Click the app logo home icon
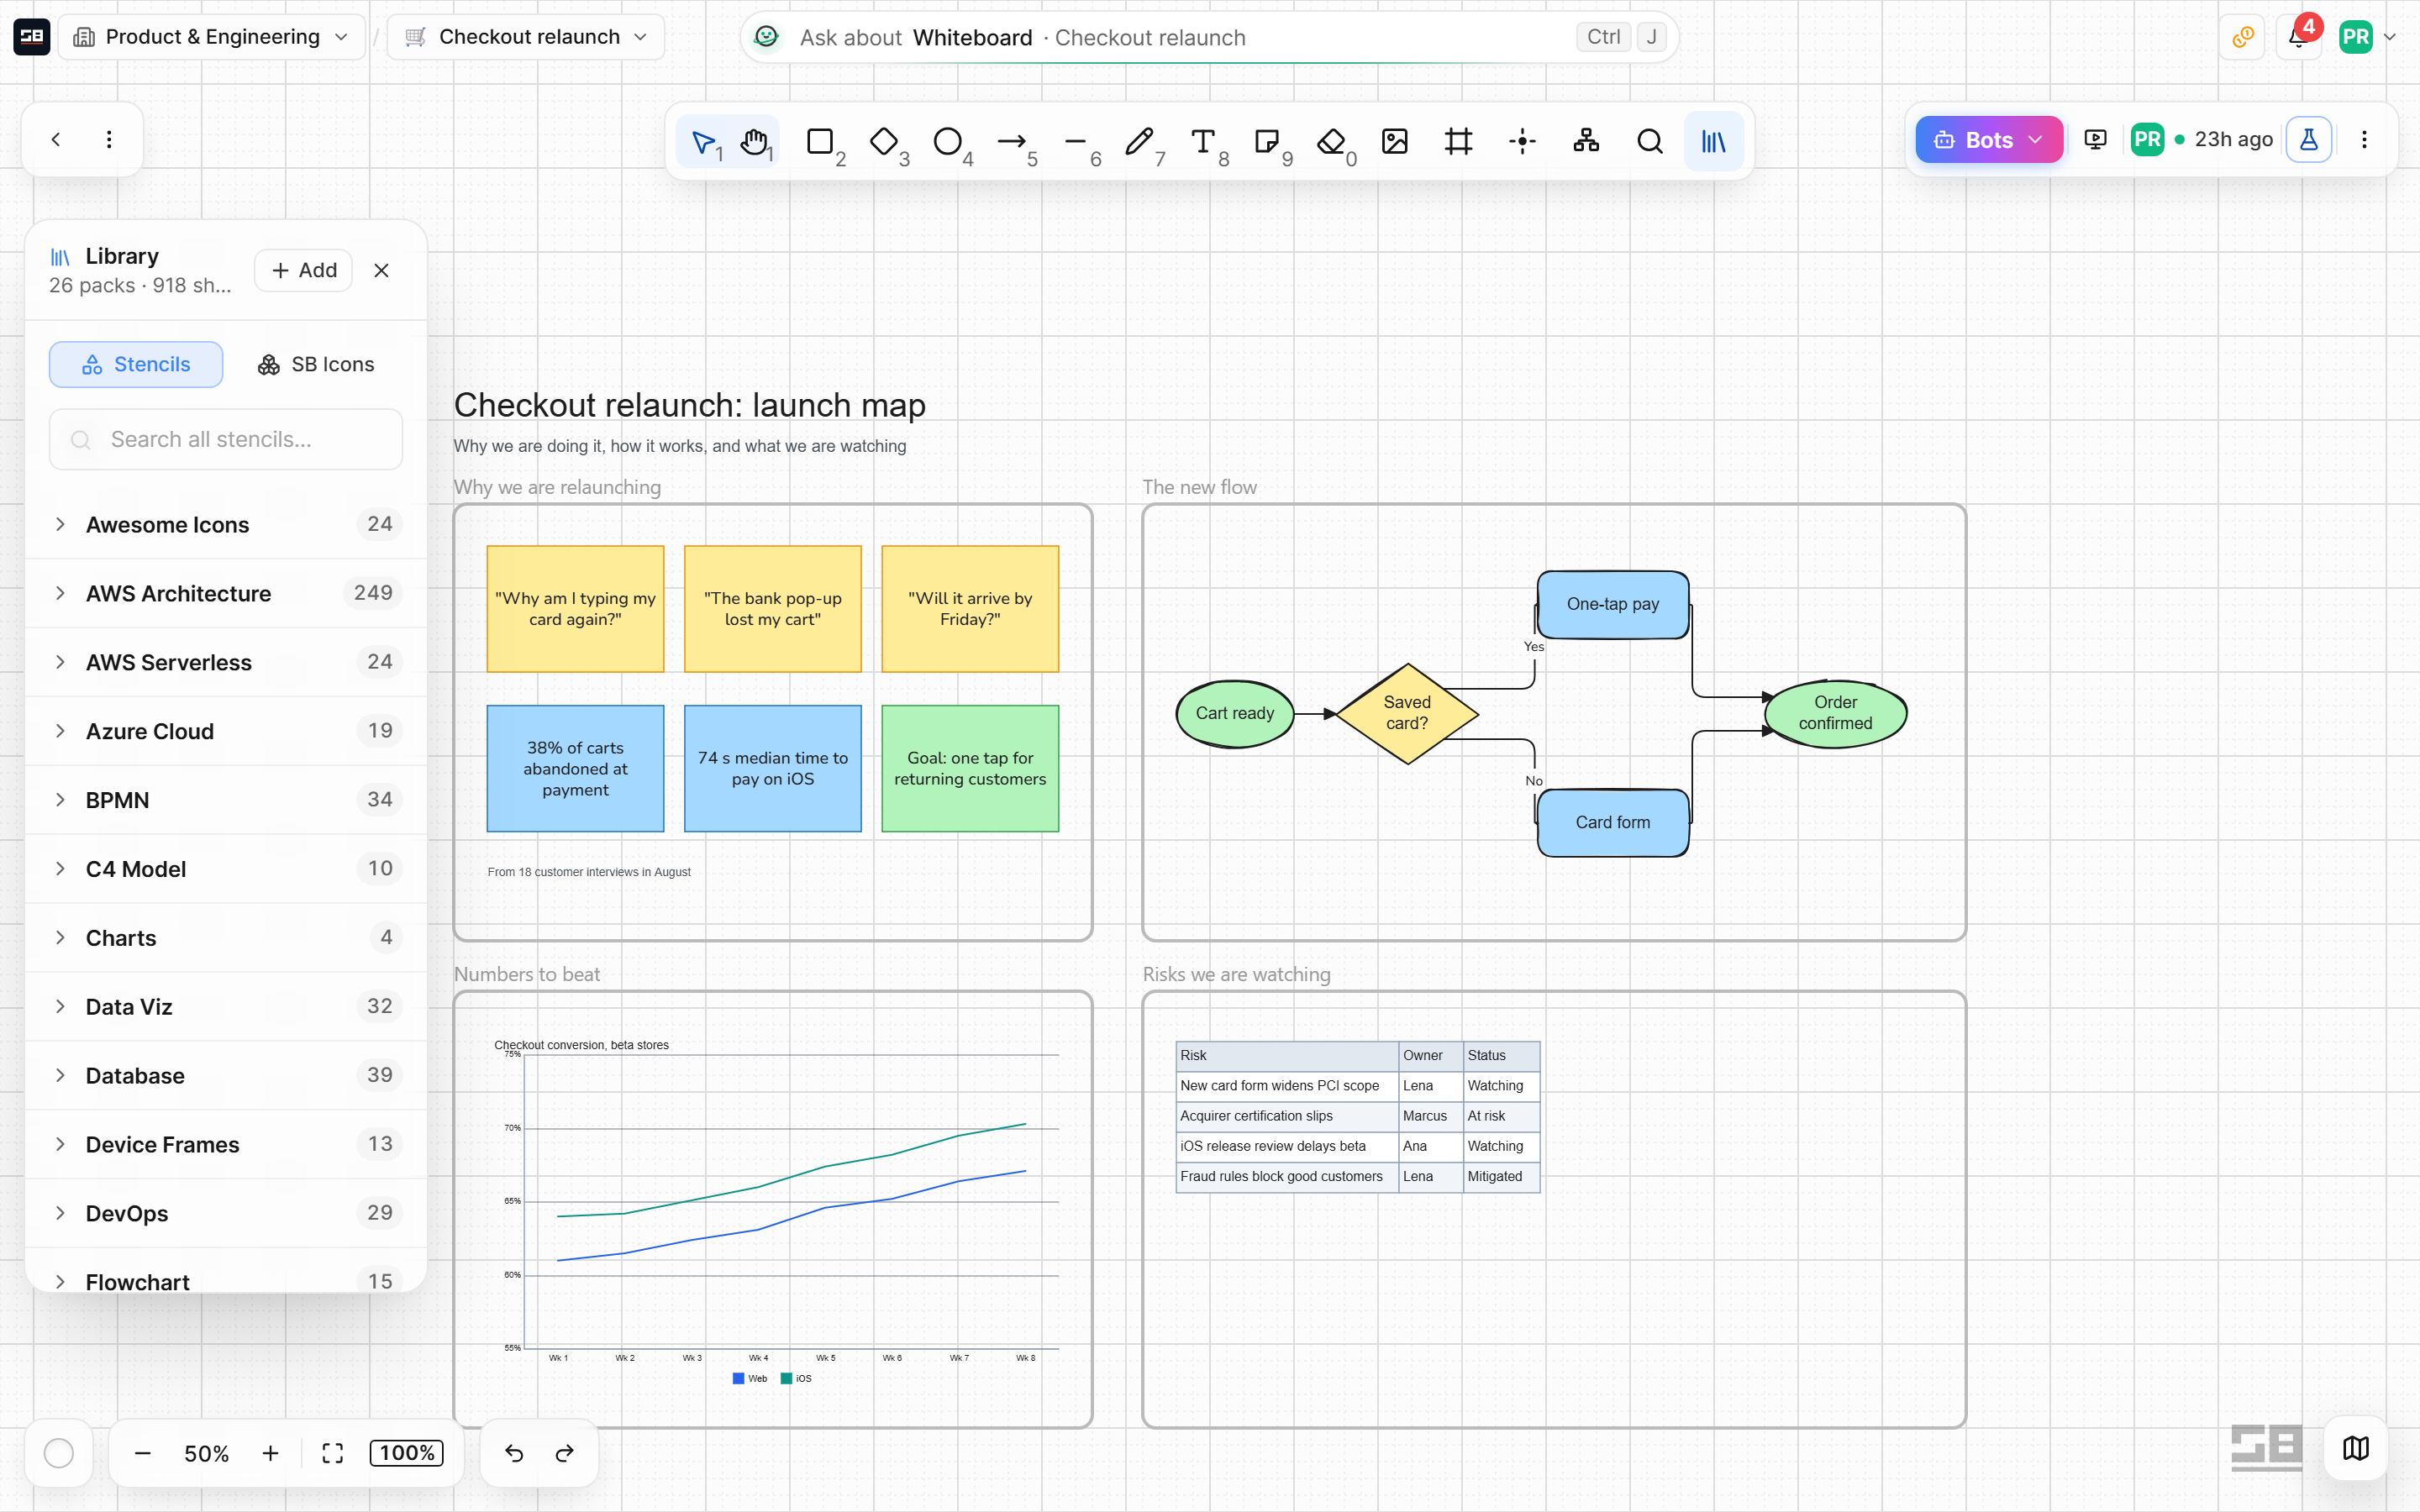The width and height of the screenshot is (2420, 1512). click(32, 37)
